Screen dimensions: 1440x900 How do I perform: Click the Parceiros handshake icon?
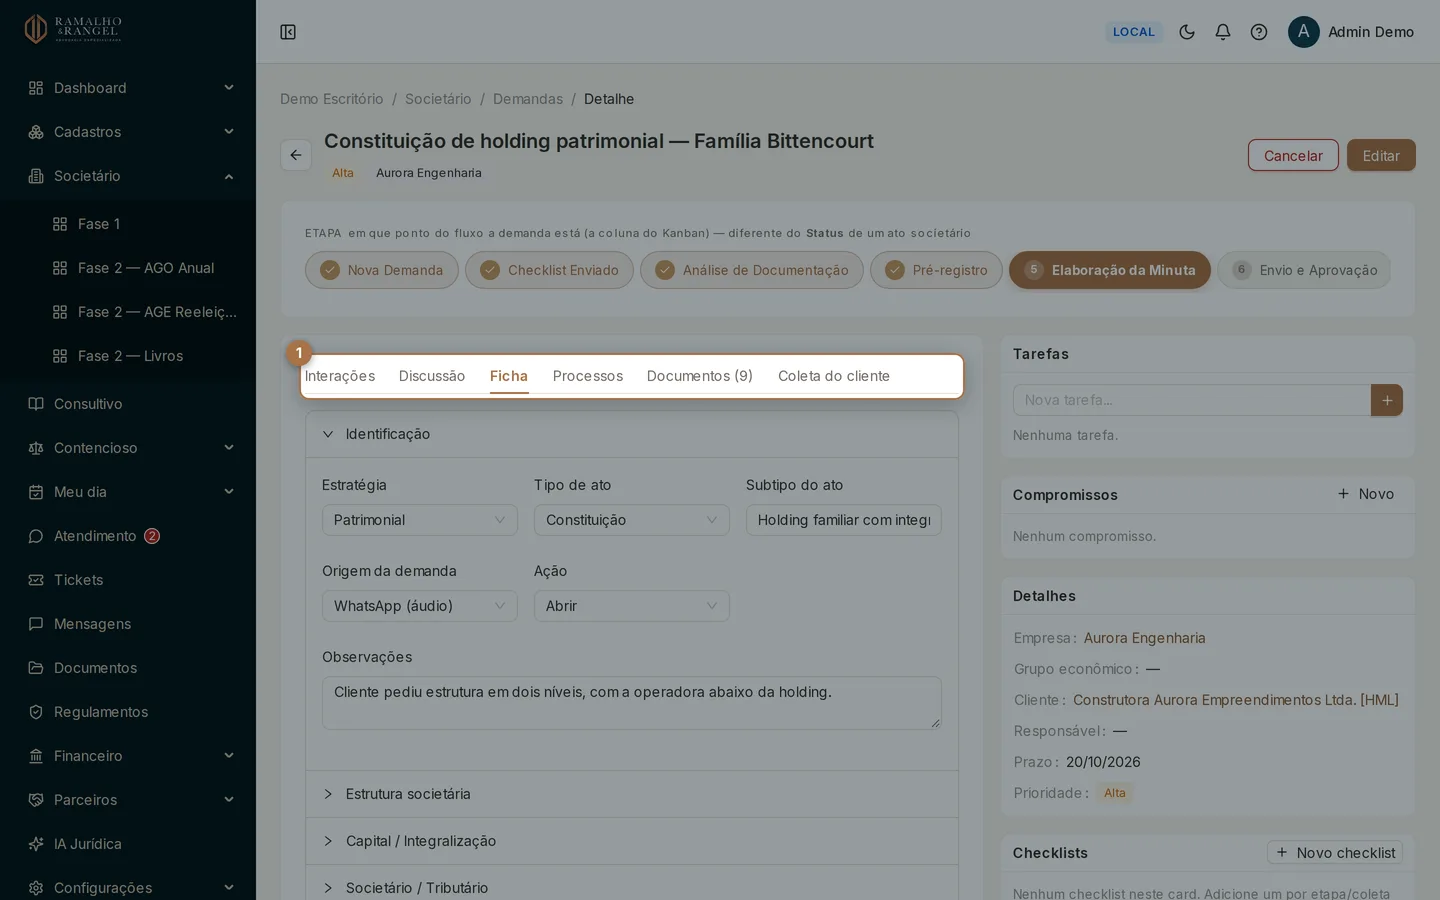36,800
